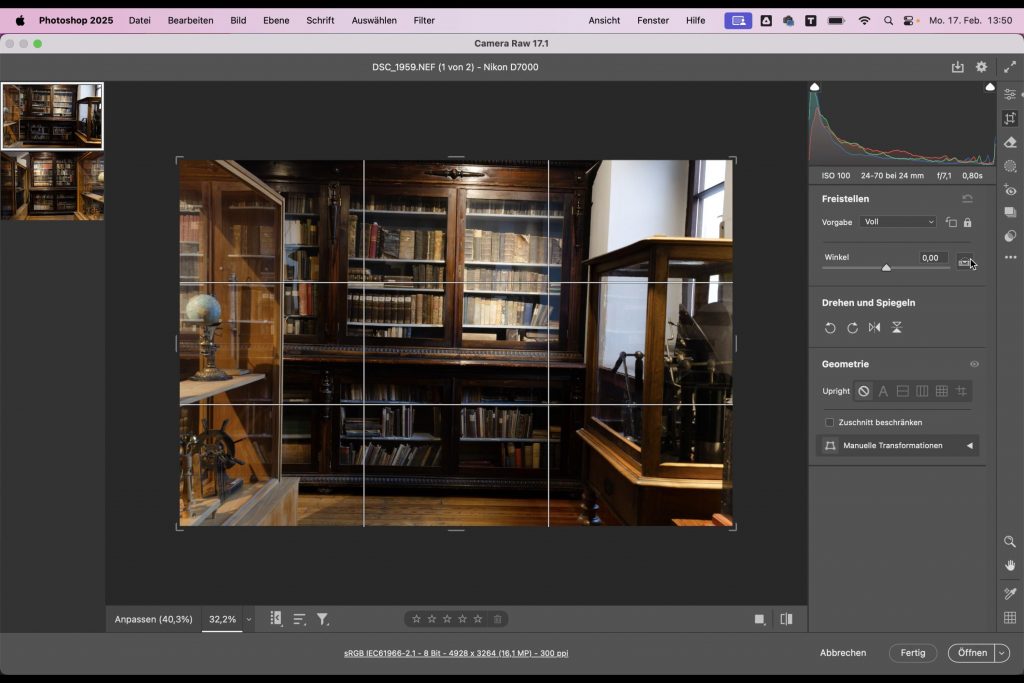Click the Winkel angle slider handle
Image resolution: width=1024 pixels, height=683 pixels.
(886, 268)
